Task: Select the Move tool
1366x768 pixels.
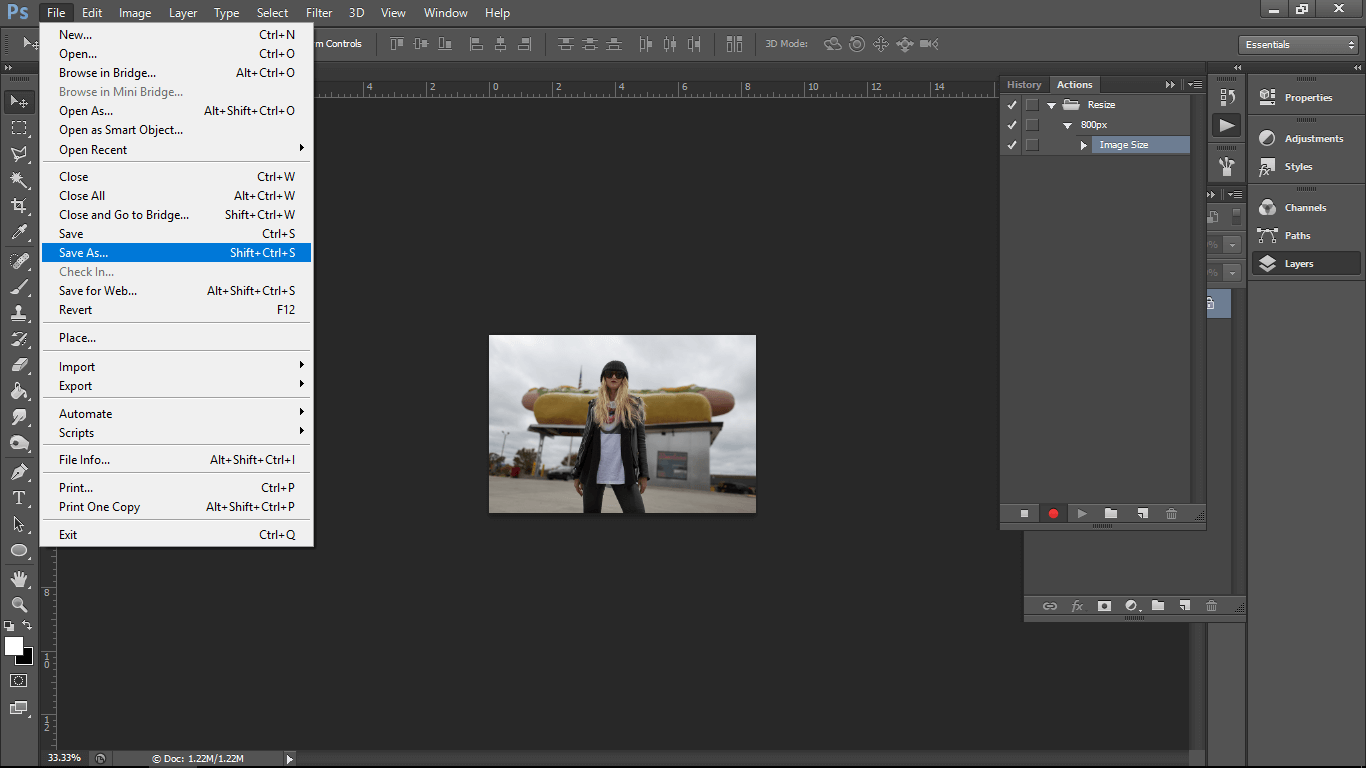Action: 18,101
